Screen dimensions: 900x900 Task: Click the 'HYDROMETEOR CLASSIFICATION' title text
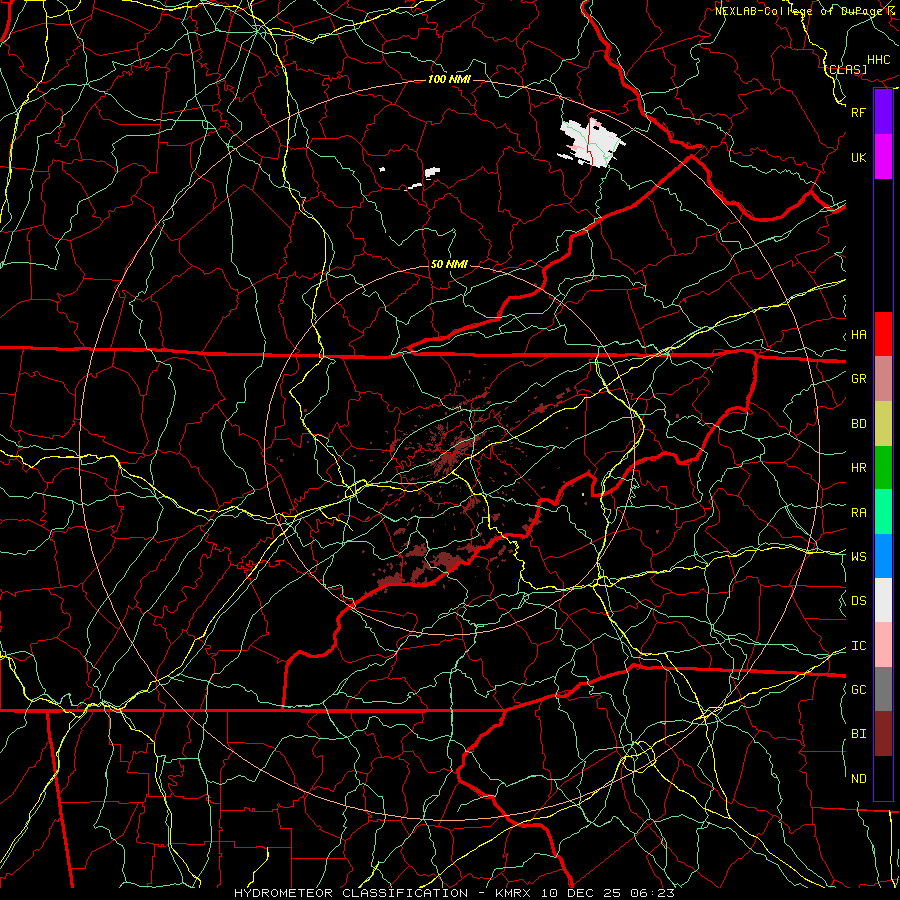click(351, 893)
